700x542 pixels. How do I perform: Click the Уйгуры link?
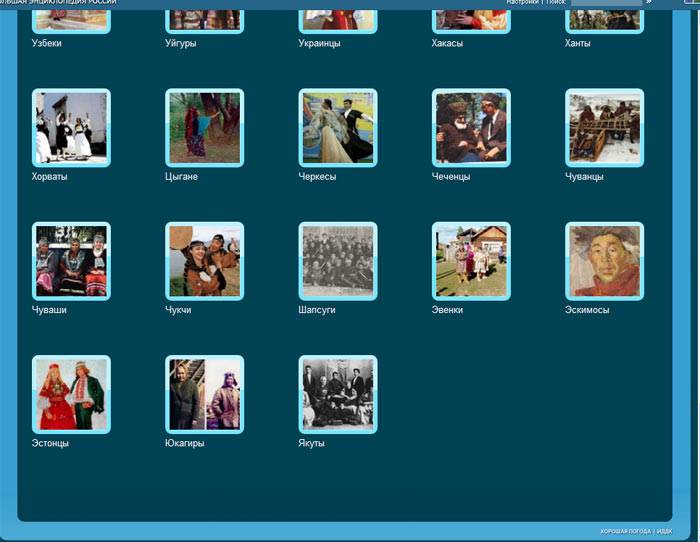point(180,43)
